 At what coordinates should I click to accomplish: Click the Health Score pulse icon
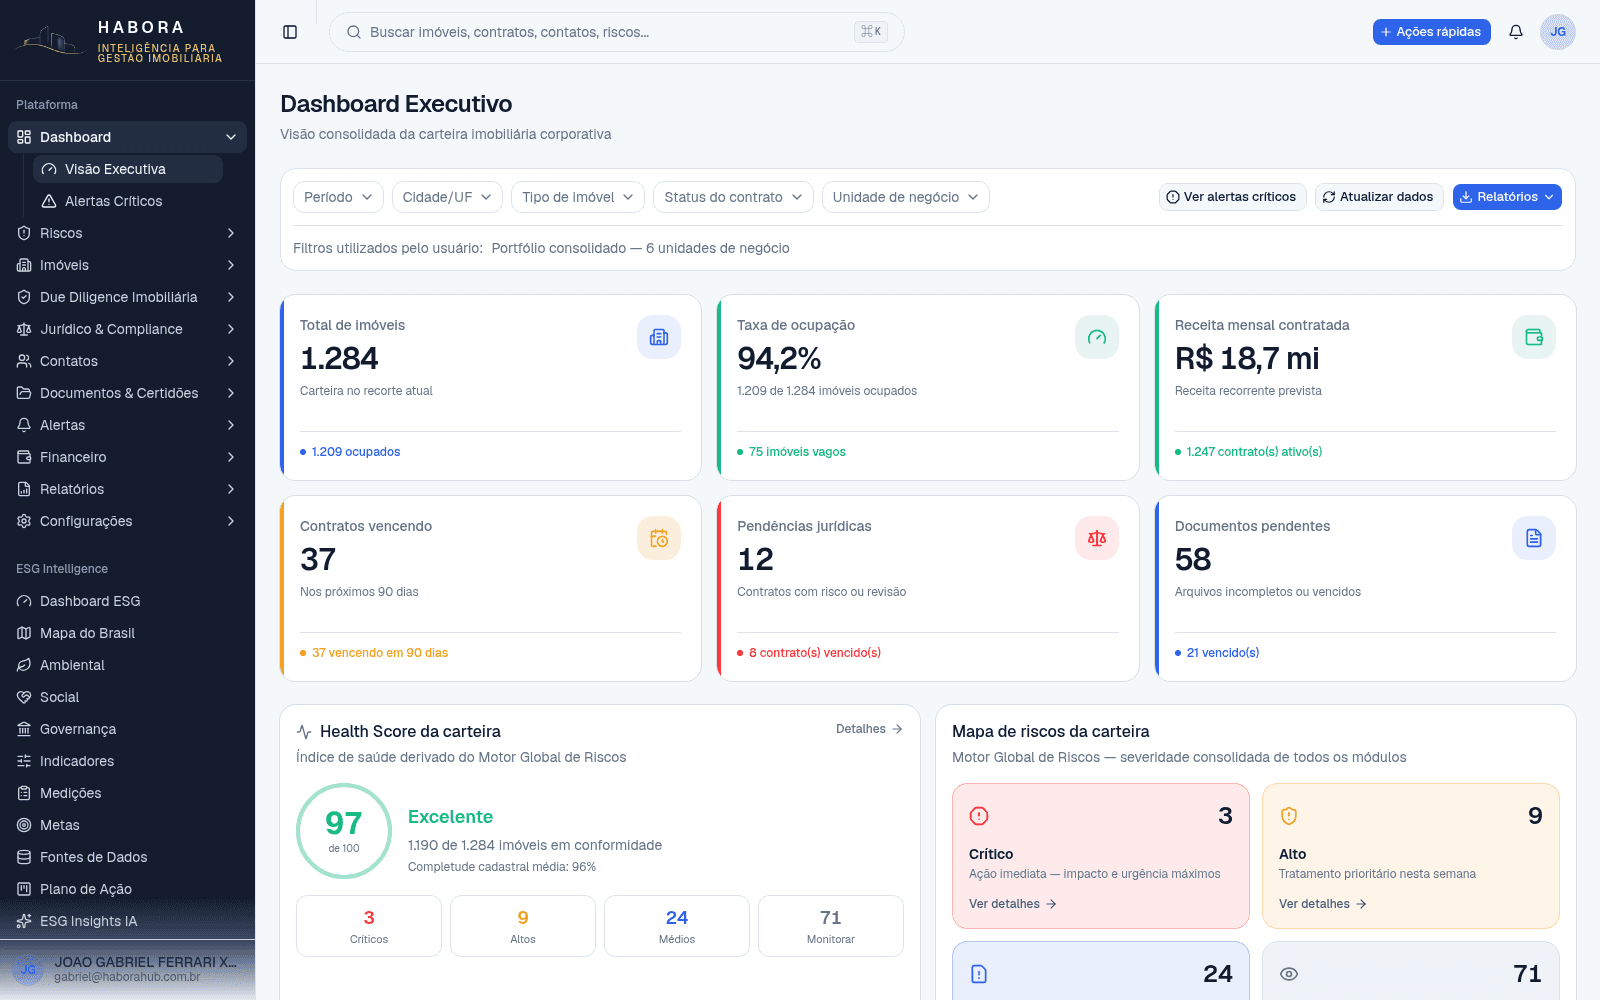pyautogui.click(x=304, y=732)
